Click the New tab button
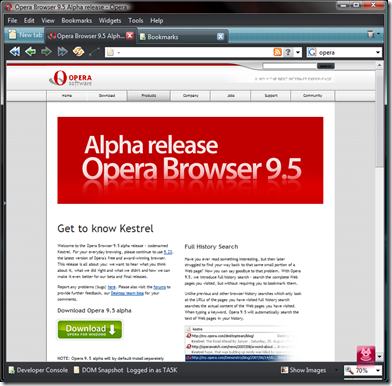392x386 pixels. click(x=25, y=35)
